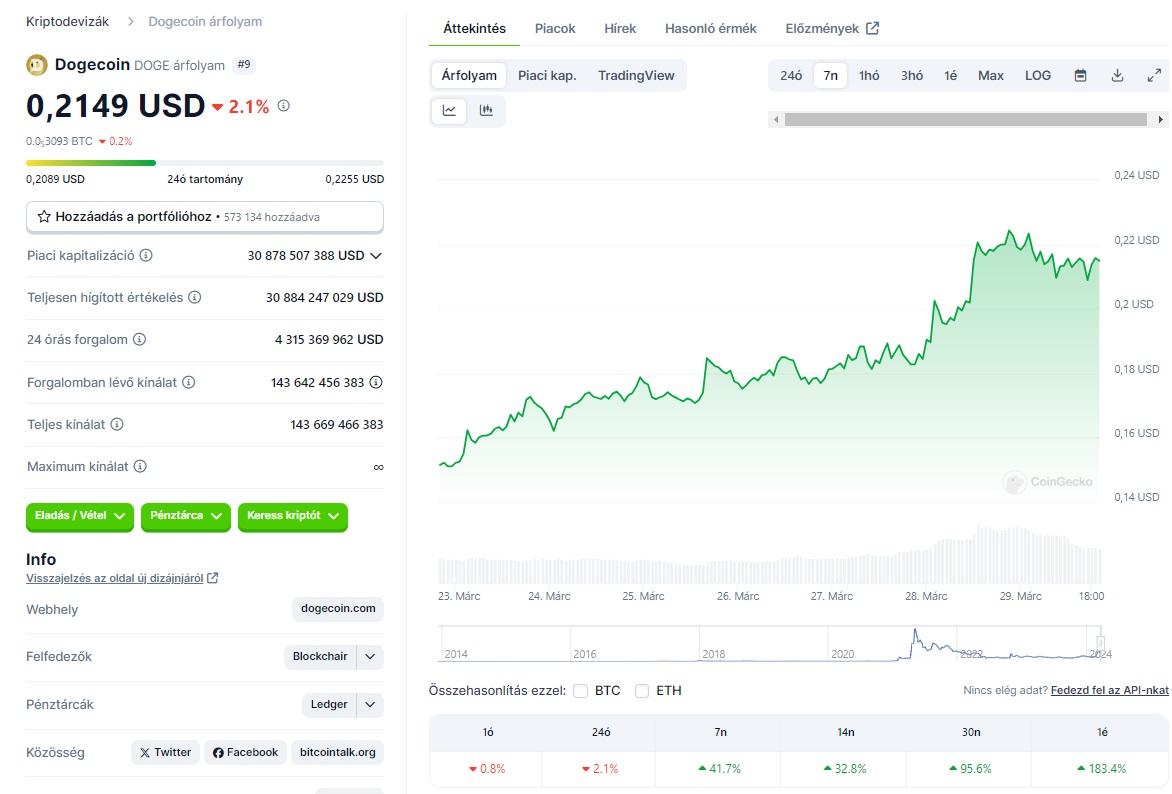Set chart range to 24ó
Viewport: 1172px width, 794px height.
coord(792,76)
